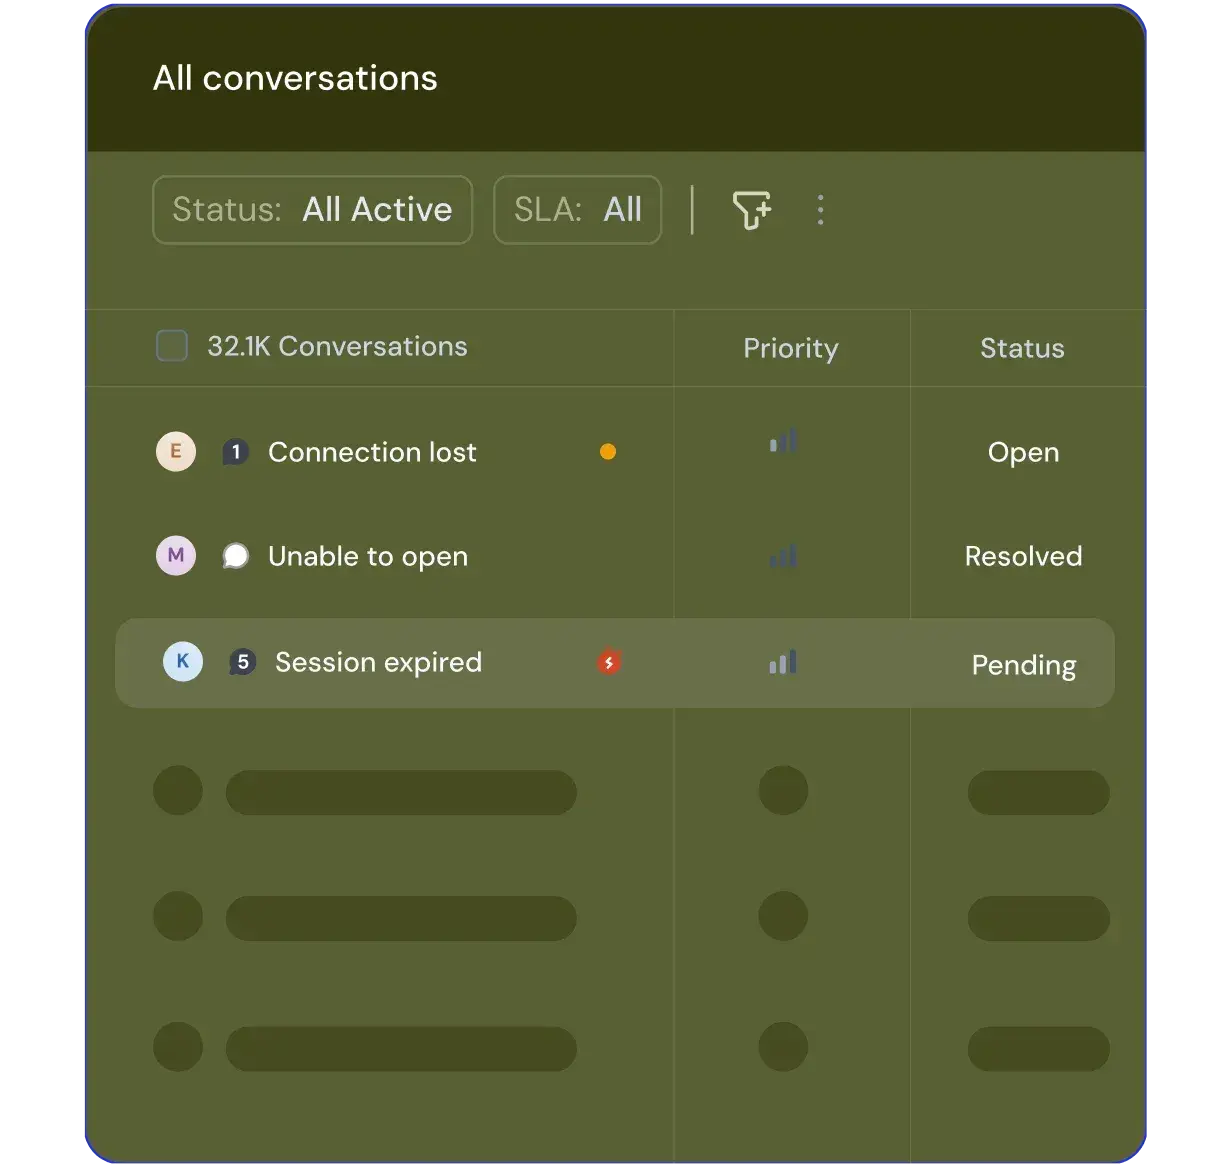Viewport: 1216px width, 1168px height.
Task: Click the orange dot on Connection lost
Action: tap(608, 452)
